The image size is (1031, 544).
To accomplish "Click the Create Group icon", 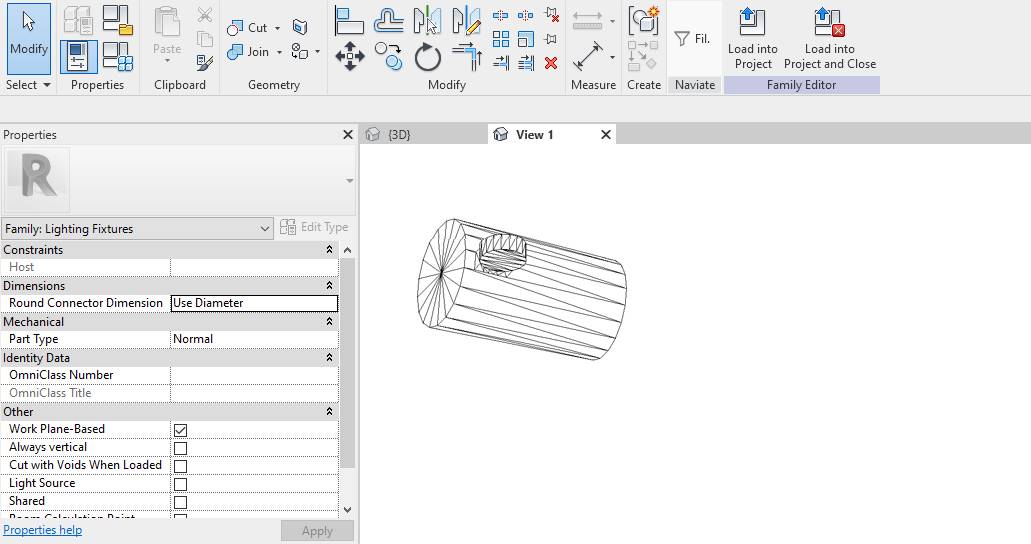I will coord(644,20).
